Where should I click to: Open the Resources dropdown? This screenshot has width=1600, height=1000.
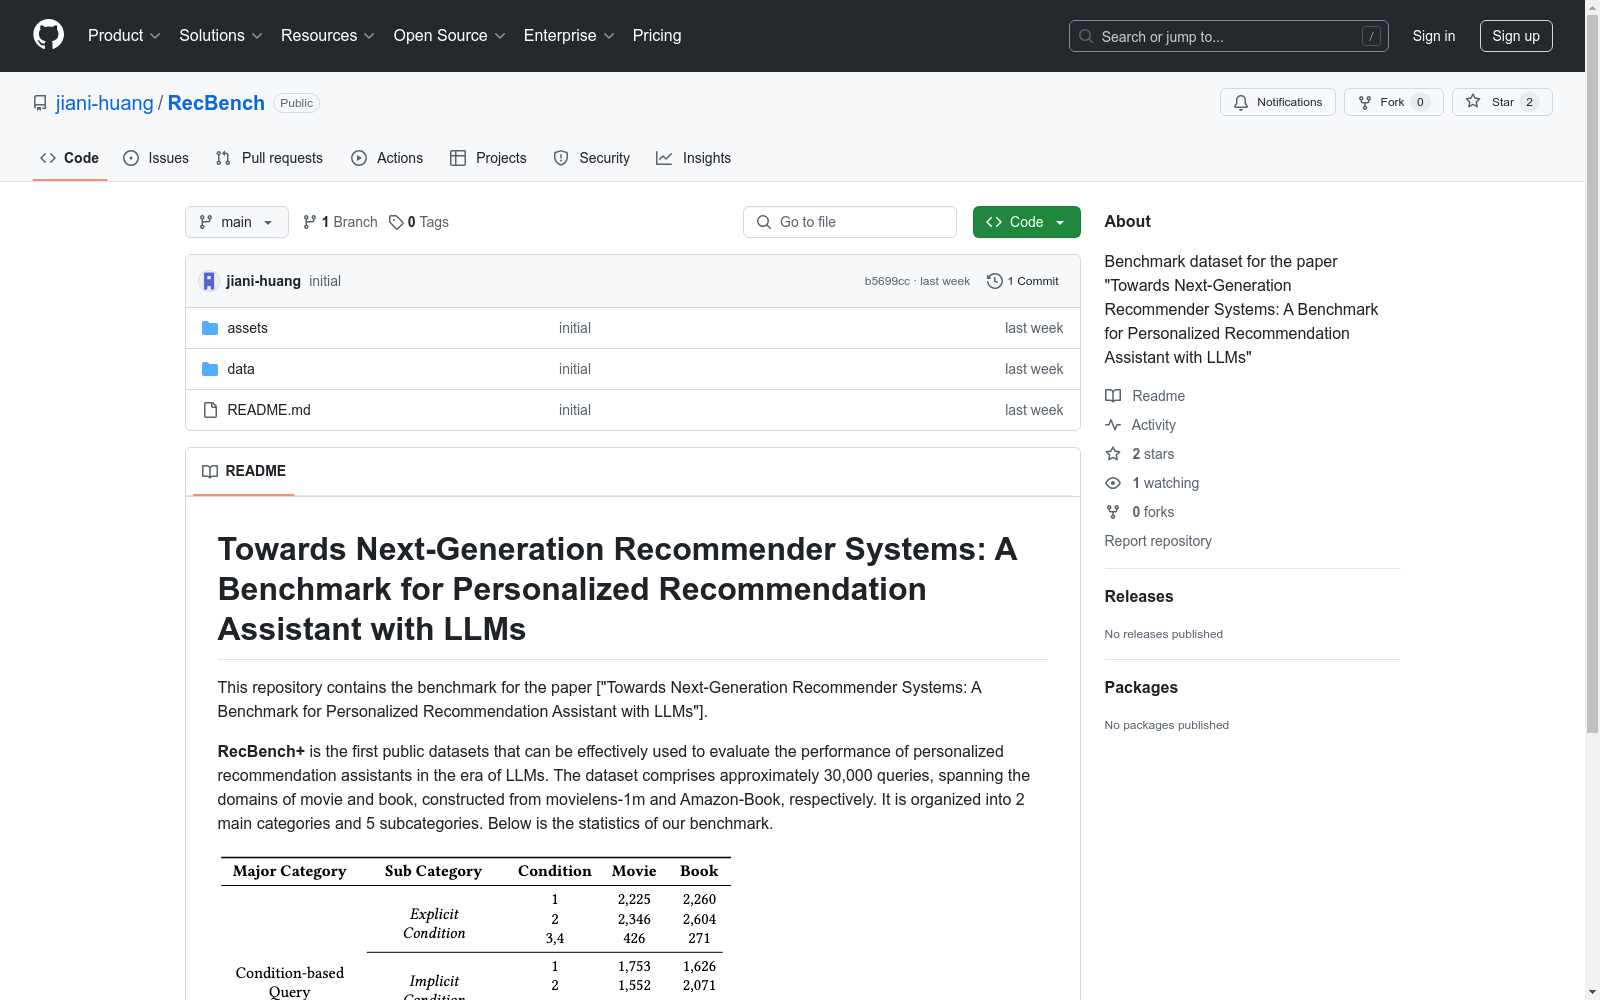point(328,36)
